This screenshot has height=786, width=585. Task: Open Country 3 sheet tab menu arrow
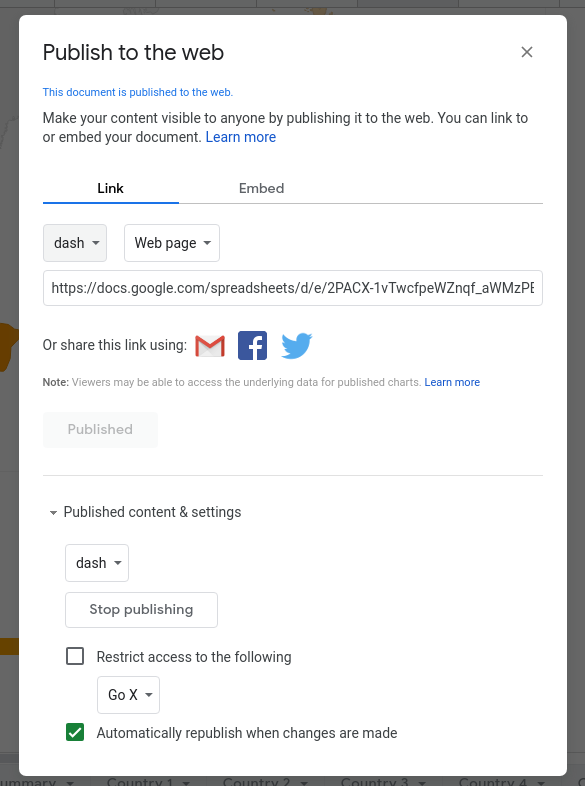tap(422, 782)
